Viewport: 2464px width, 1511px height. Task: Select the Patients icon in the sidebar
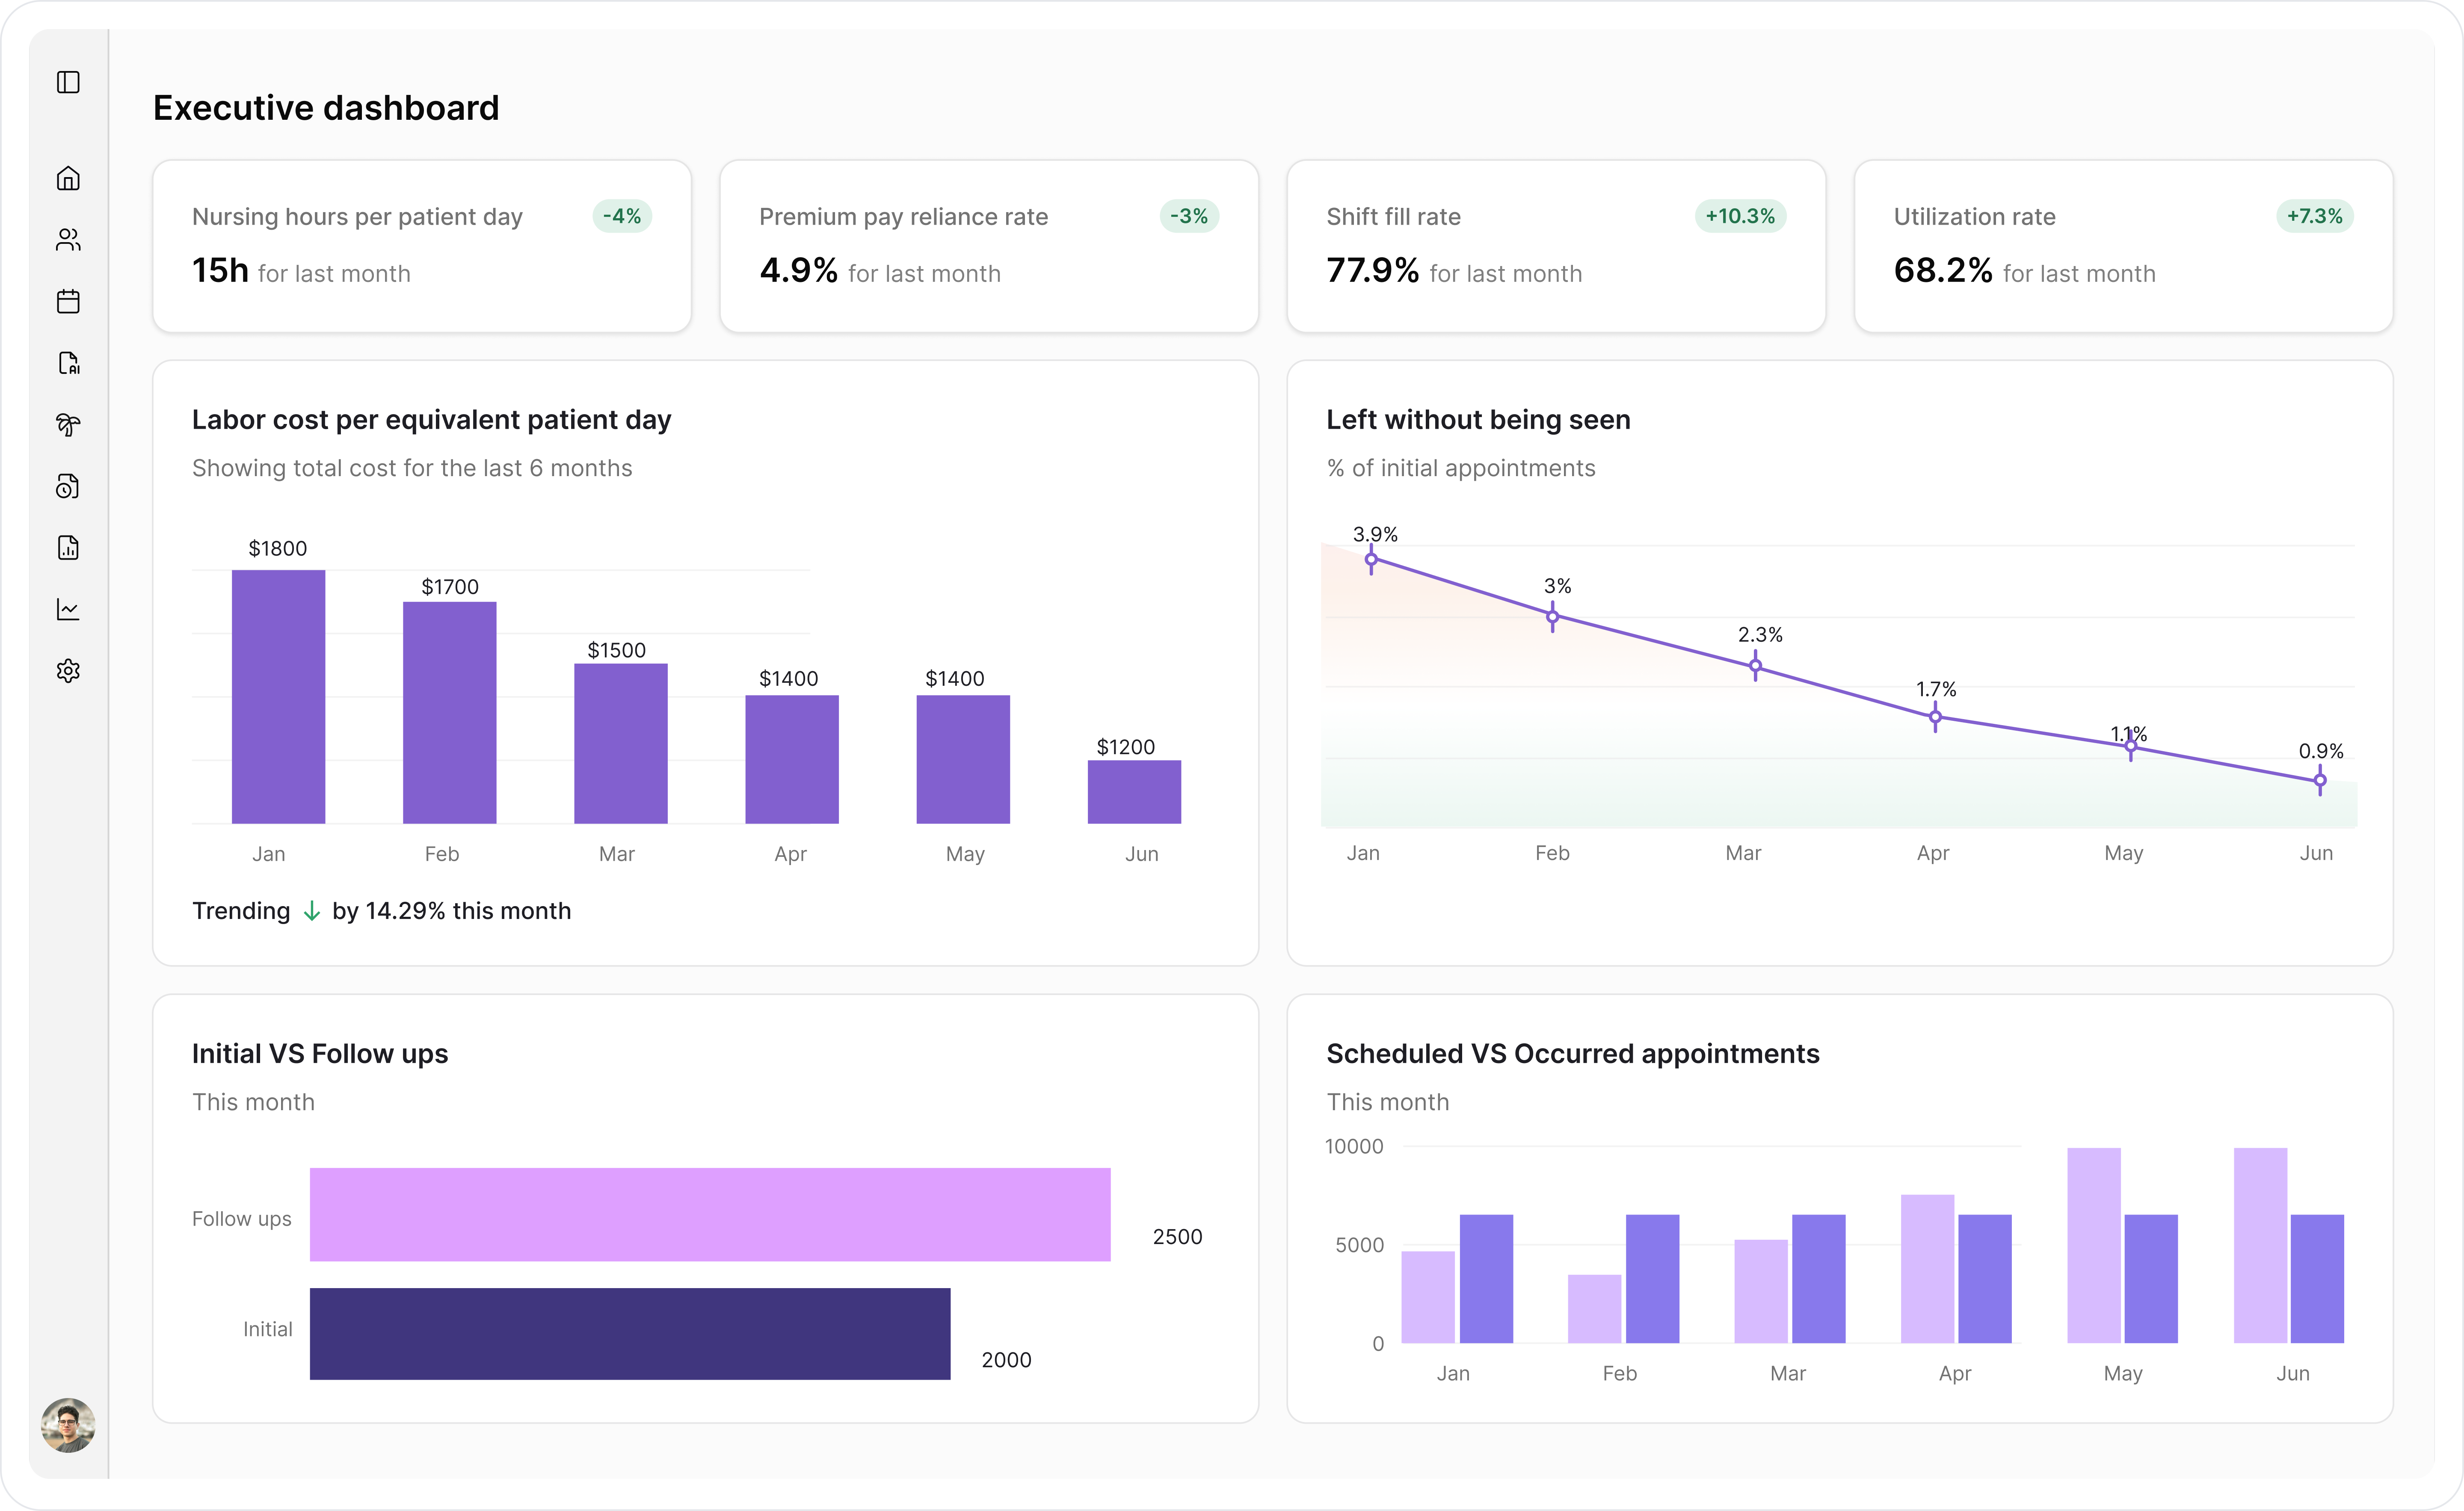(69, 240)
